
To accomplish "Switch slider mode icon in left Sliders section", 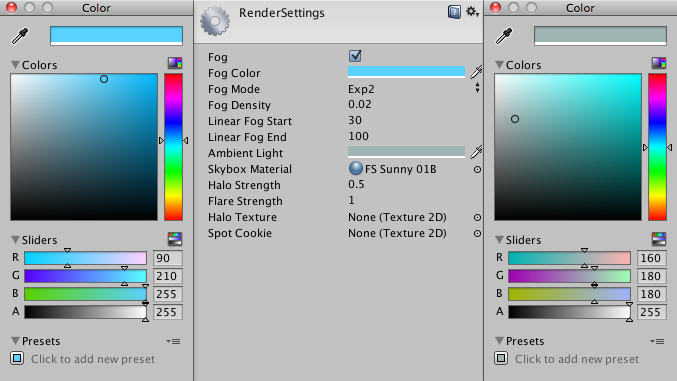I will pos(175,238).
